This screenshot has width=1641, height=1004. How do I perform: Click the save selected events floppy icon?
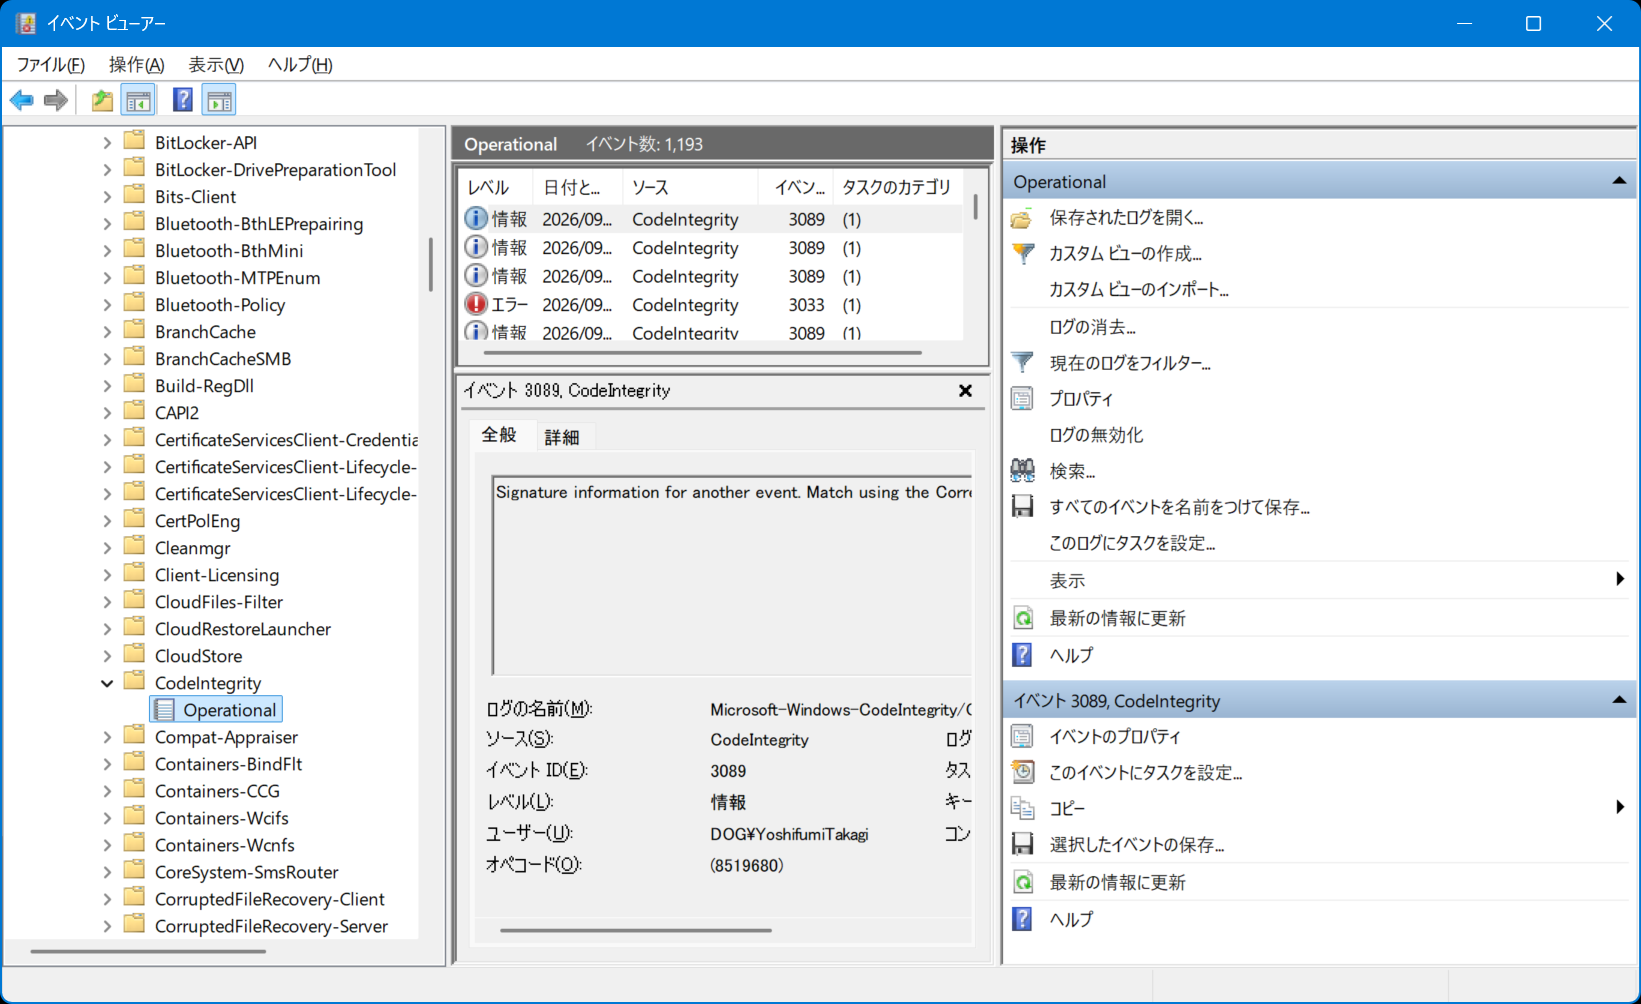1022,845
